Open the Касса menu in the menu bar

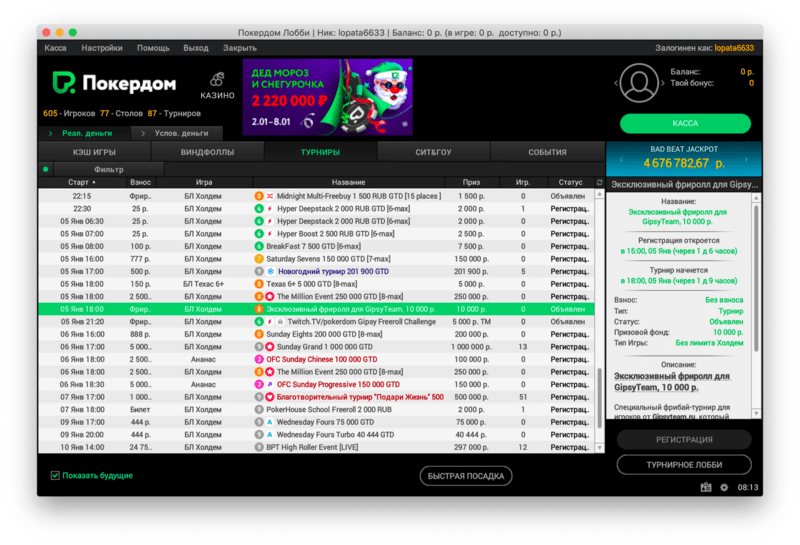point(56,48)
